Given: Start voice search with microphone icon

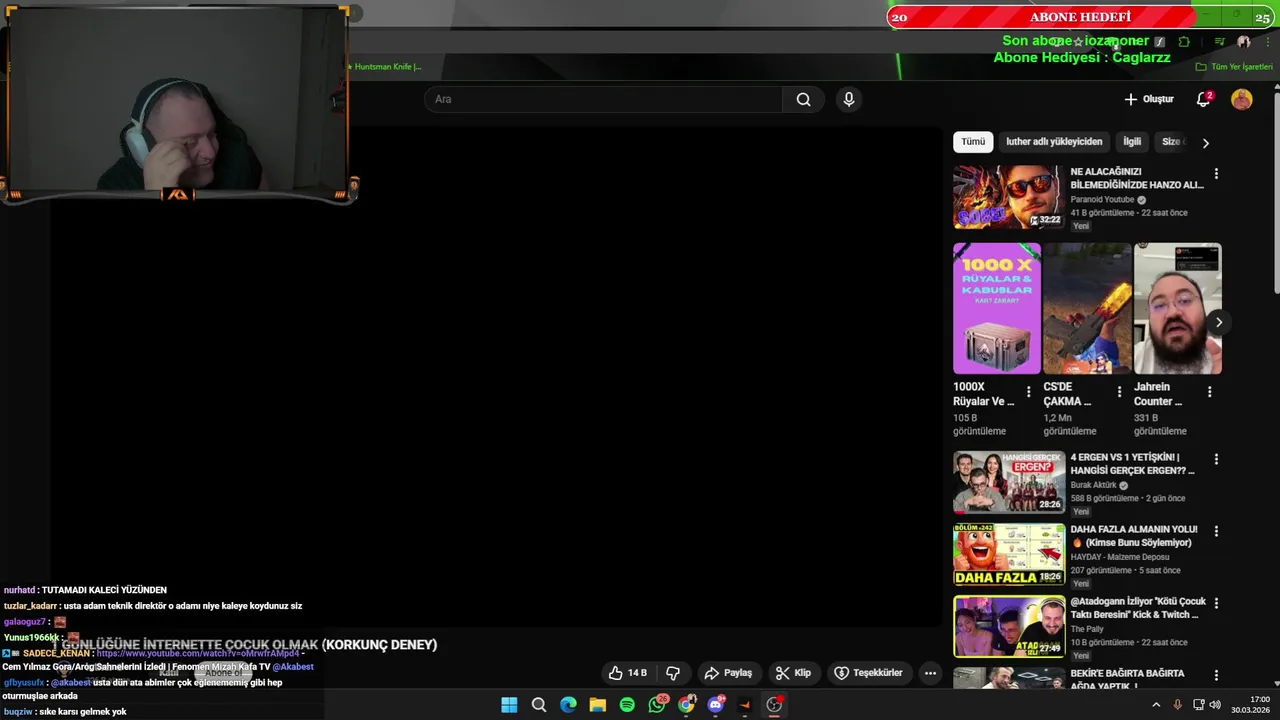Looking at the screenshot, I should (x=849, y=99).
